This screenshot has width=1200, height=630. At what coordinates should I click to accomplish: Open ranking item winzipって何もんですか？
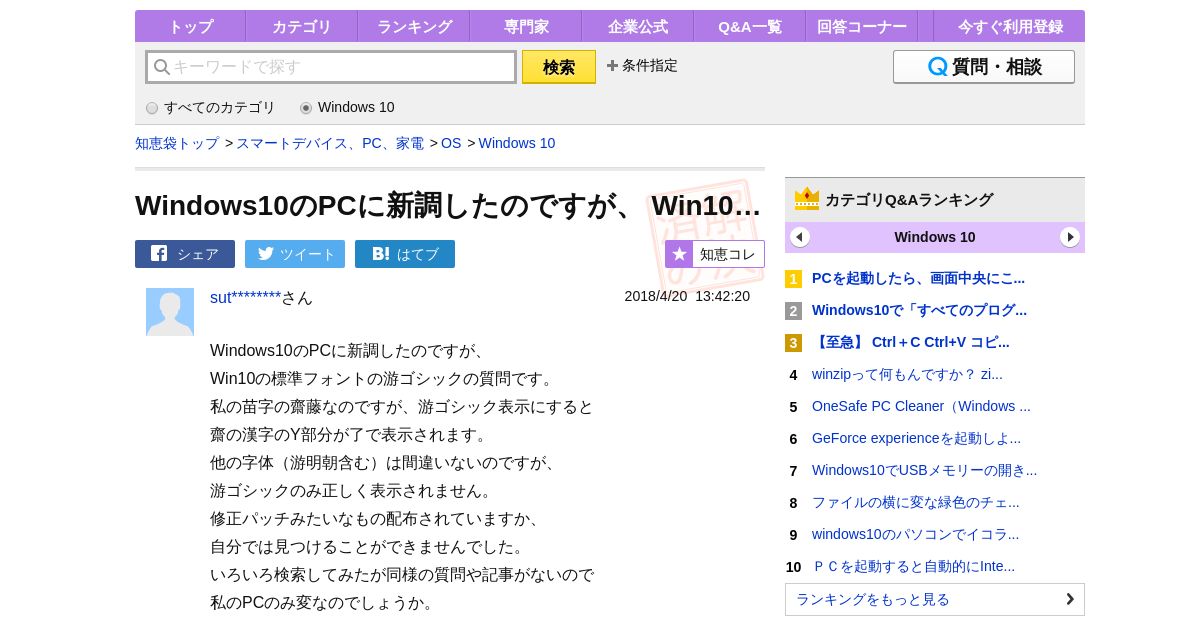(x=907, y=374)
